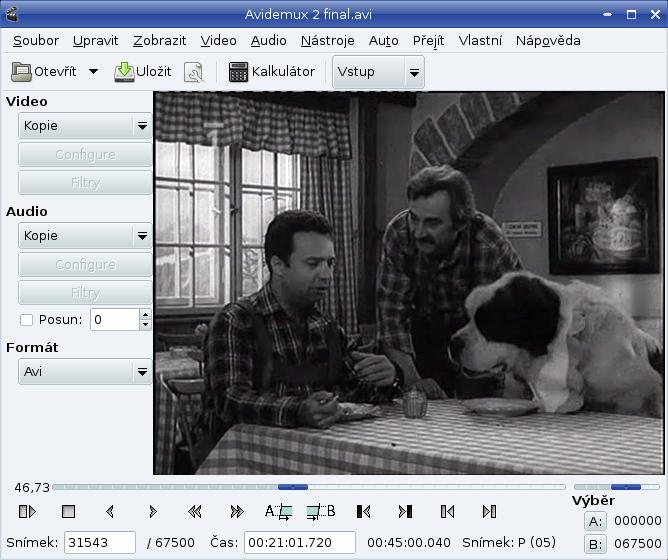This screenshot has height=560, width=668.
Task: Click the video preview frame
Action: click(409, 283)
